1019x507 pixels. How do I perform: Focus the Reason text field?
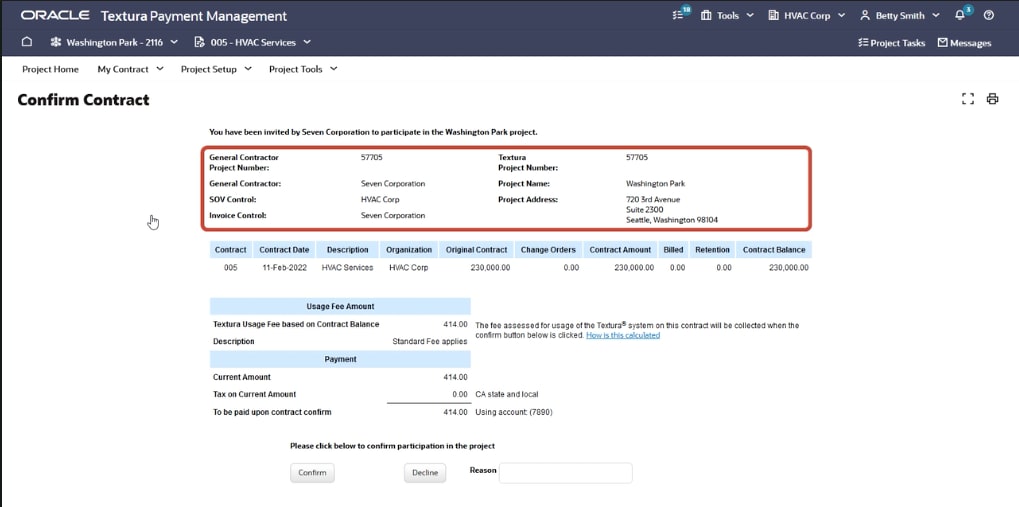tap(566, 473)
